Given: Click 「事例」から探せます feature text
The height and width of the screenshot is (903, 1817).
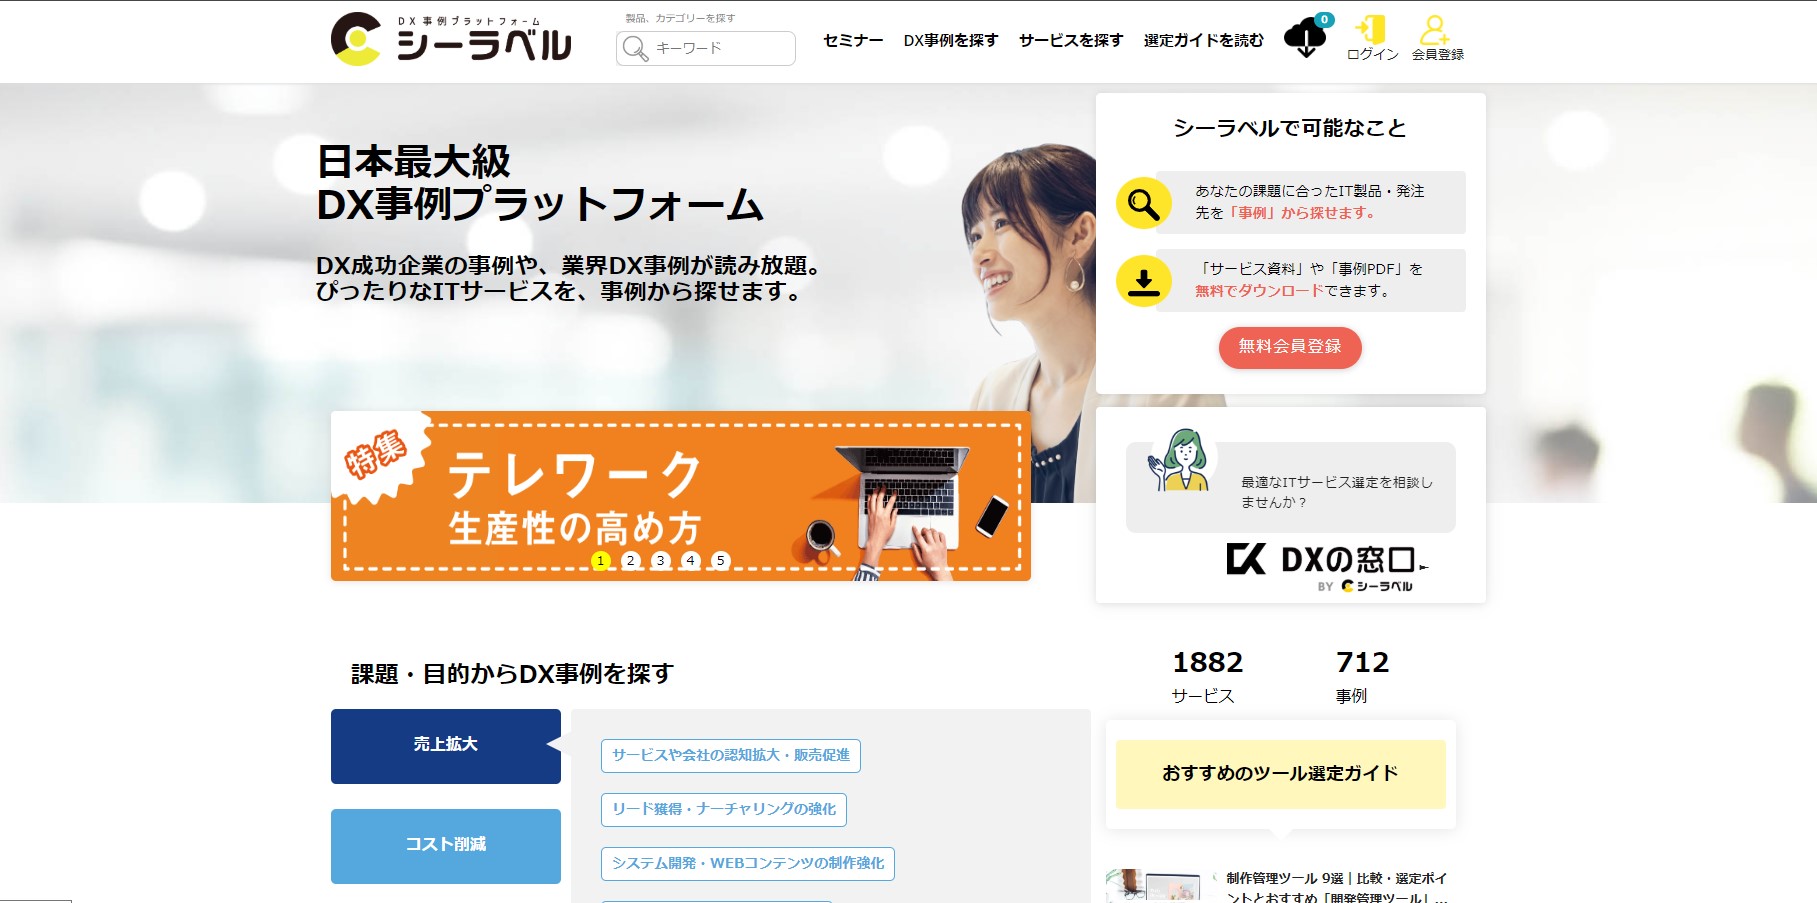Looking at the screenshot, I should pyautogui.click(x=1301, y=213).
